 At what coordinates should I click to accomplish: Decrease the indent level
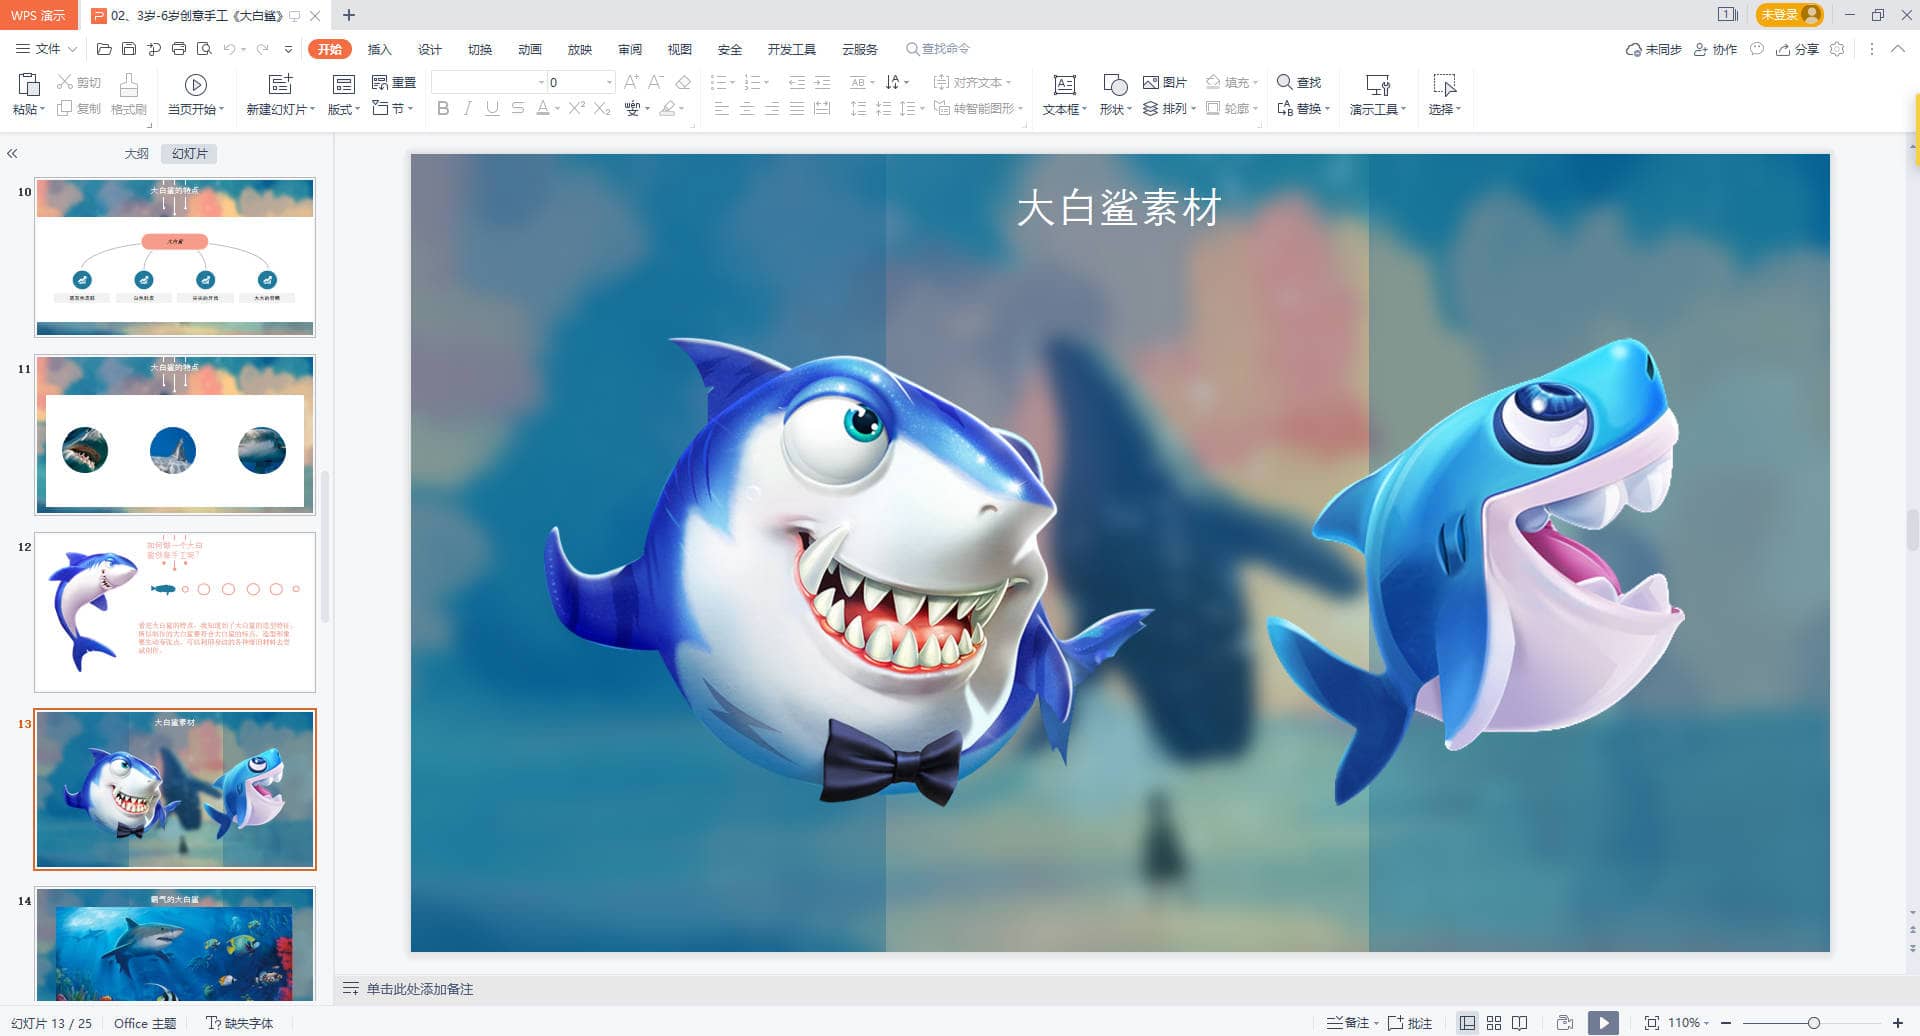pyautogui.click(x=797, y=82)
